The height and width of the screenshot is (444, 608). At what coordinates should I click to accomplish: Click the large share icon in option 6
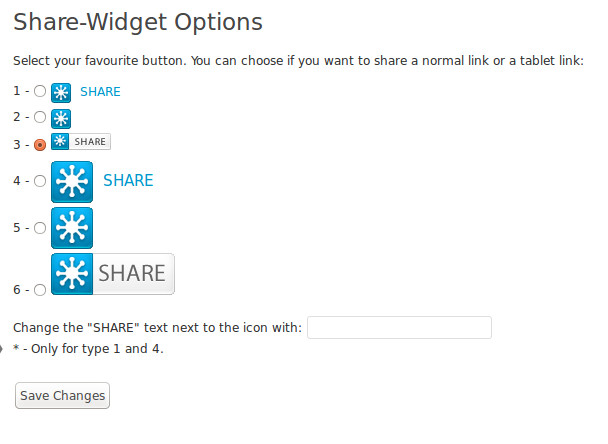pos(72,274)
